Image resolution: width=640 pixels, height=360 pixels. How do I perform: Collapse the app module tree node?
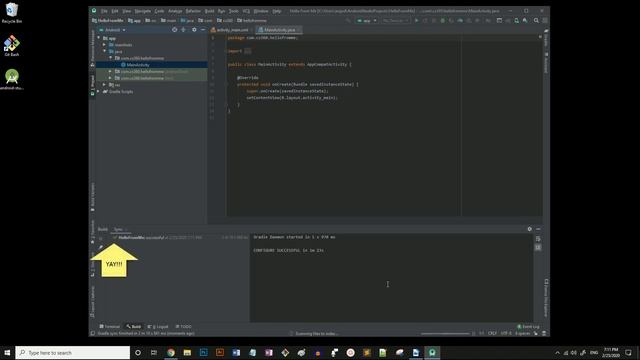(99, 38)
